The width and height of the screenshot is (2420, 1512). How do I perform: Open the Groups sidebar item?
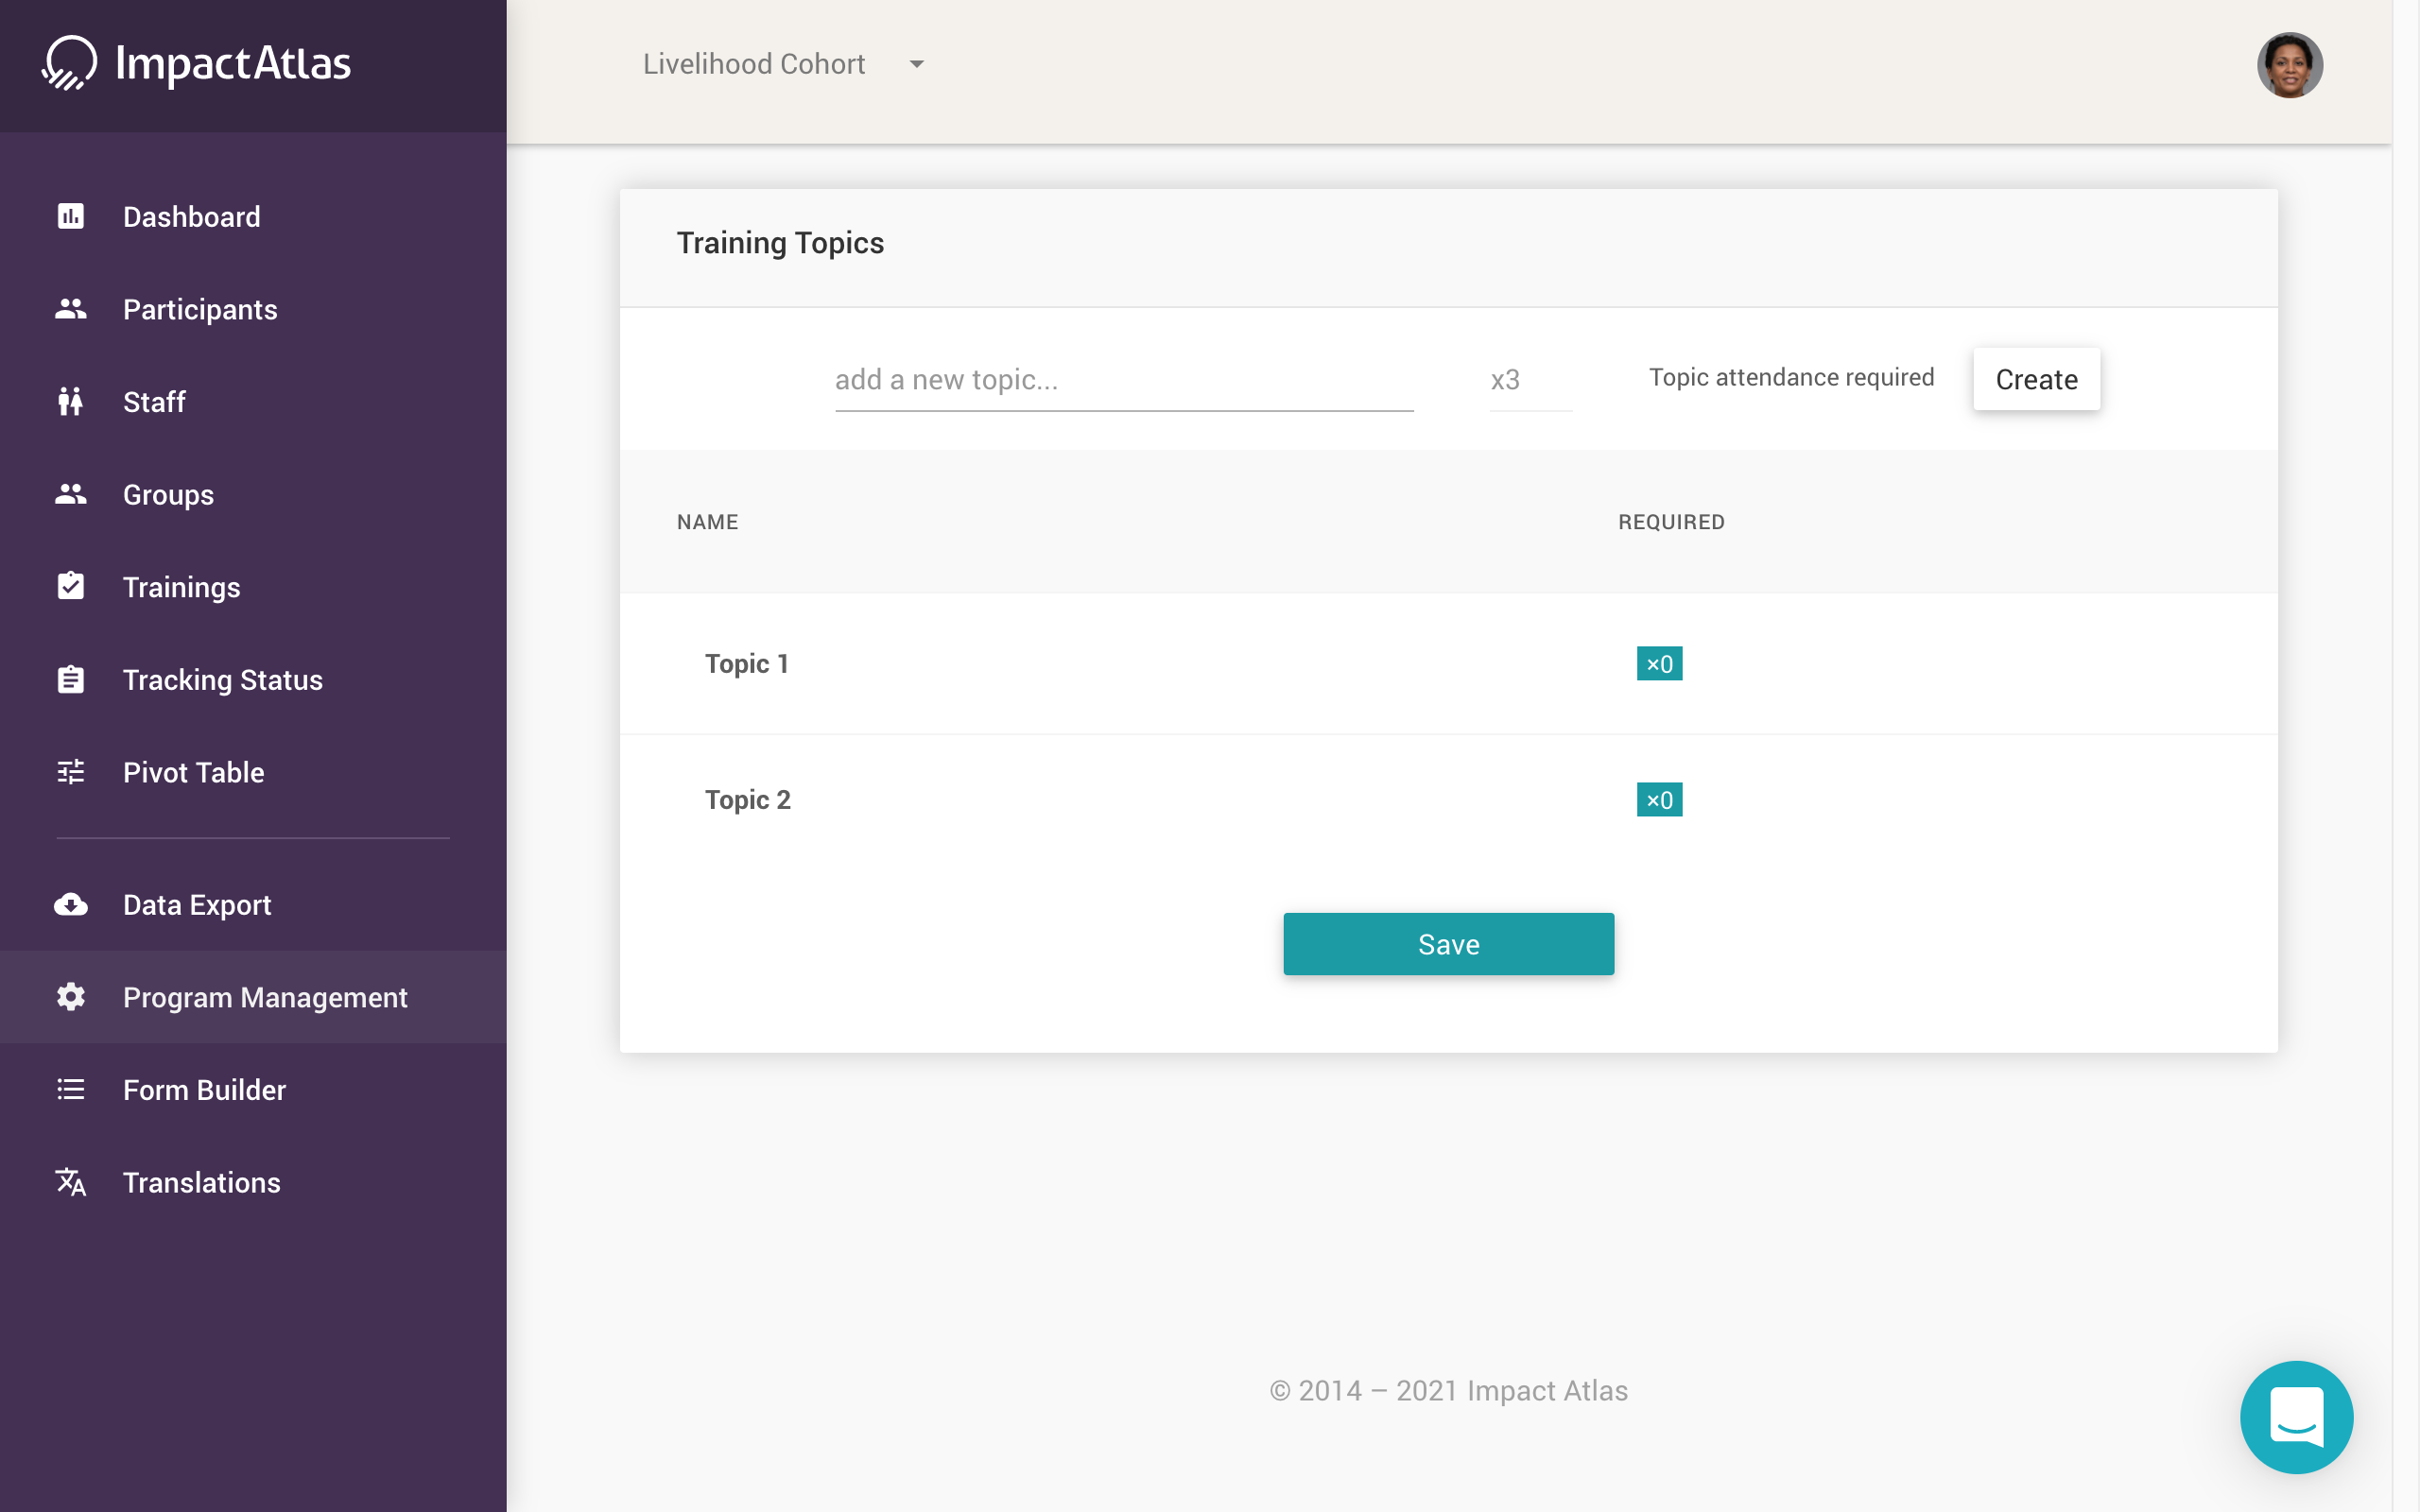pos(168,495)
